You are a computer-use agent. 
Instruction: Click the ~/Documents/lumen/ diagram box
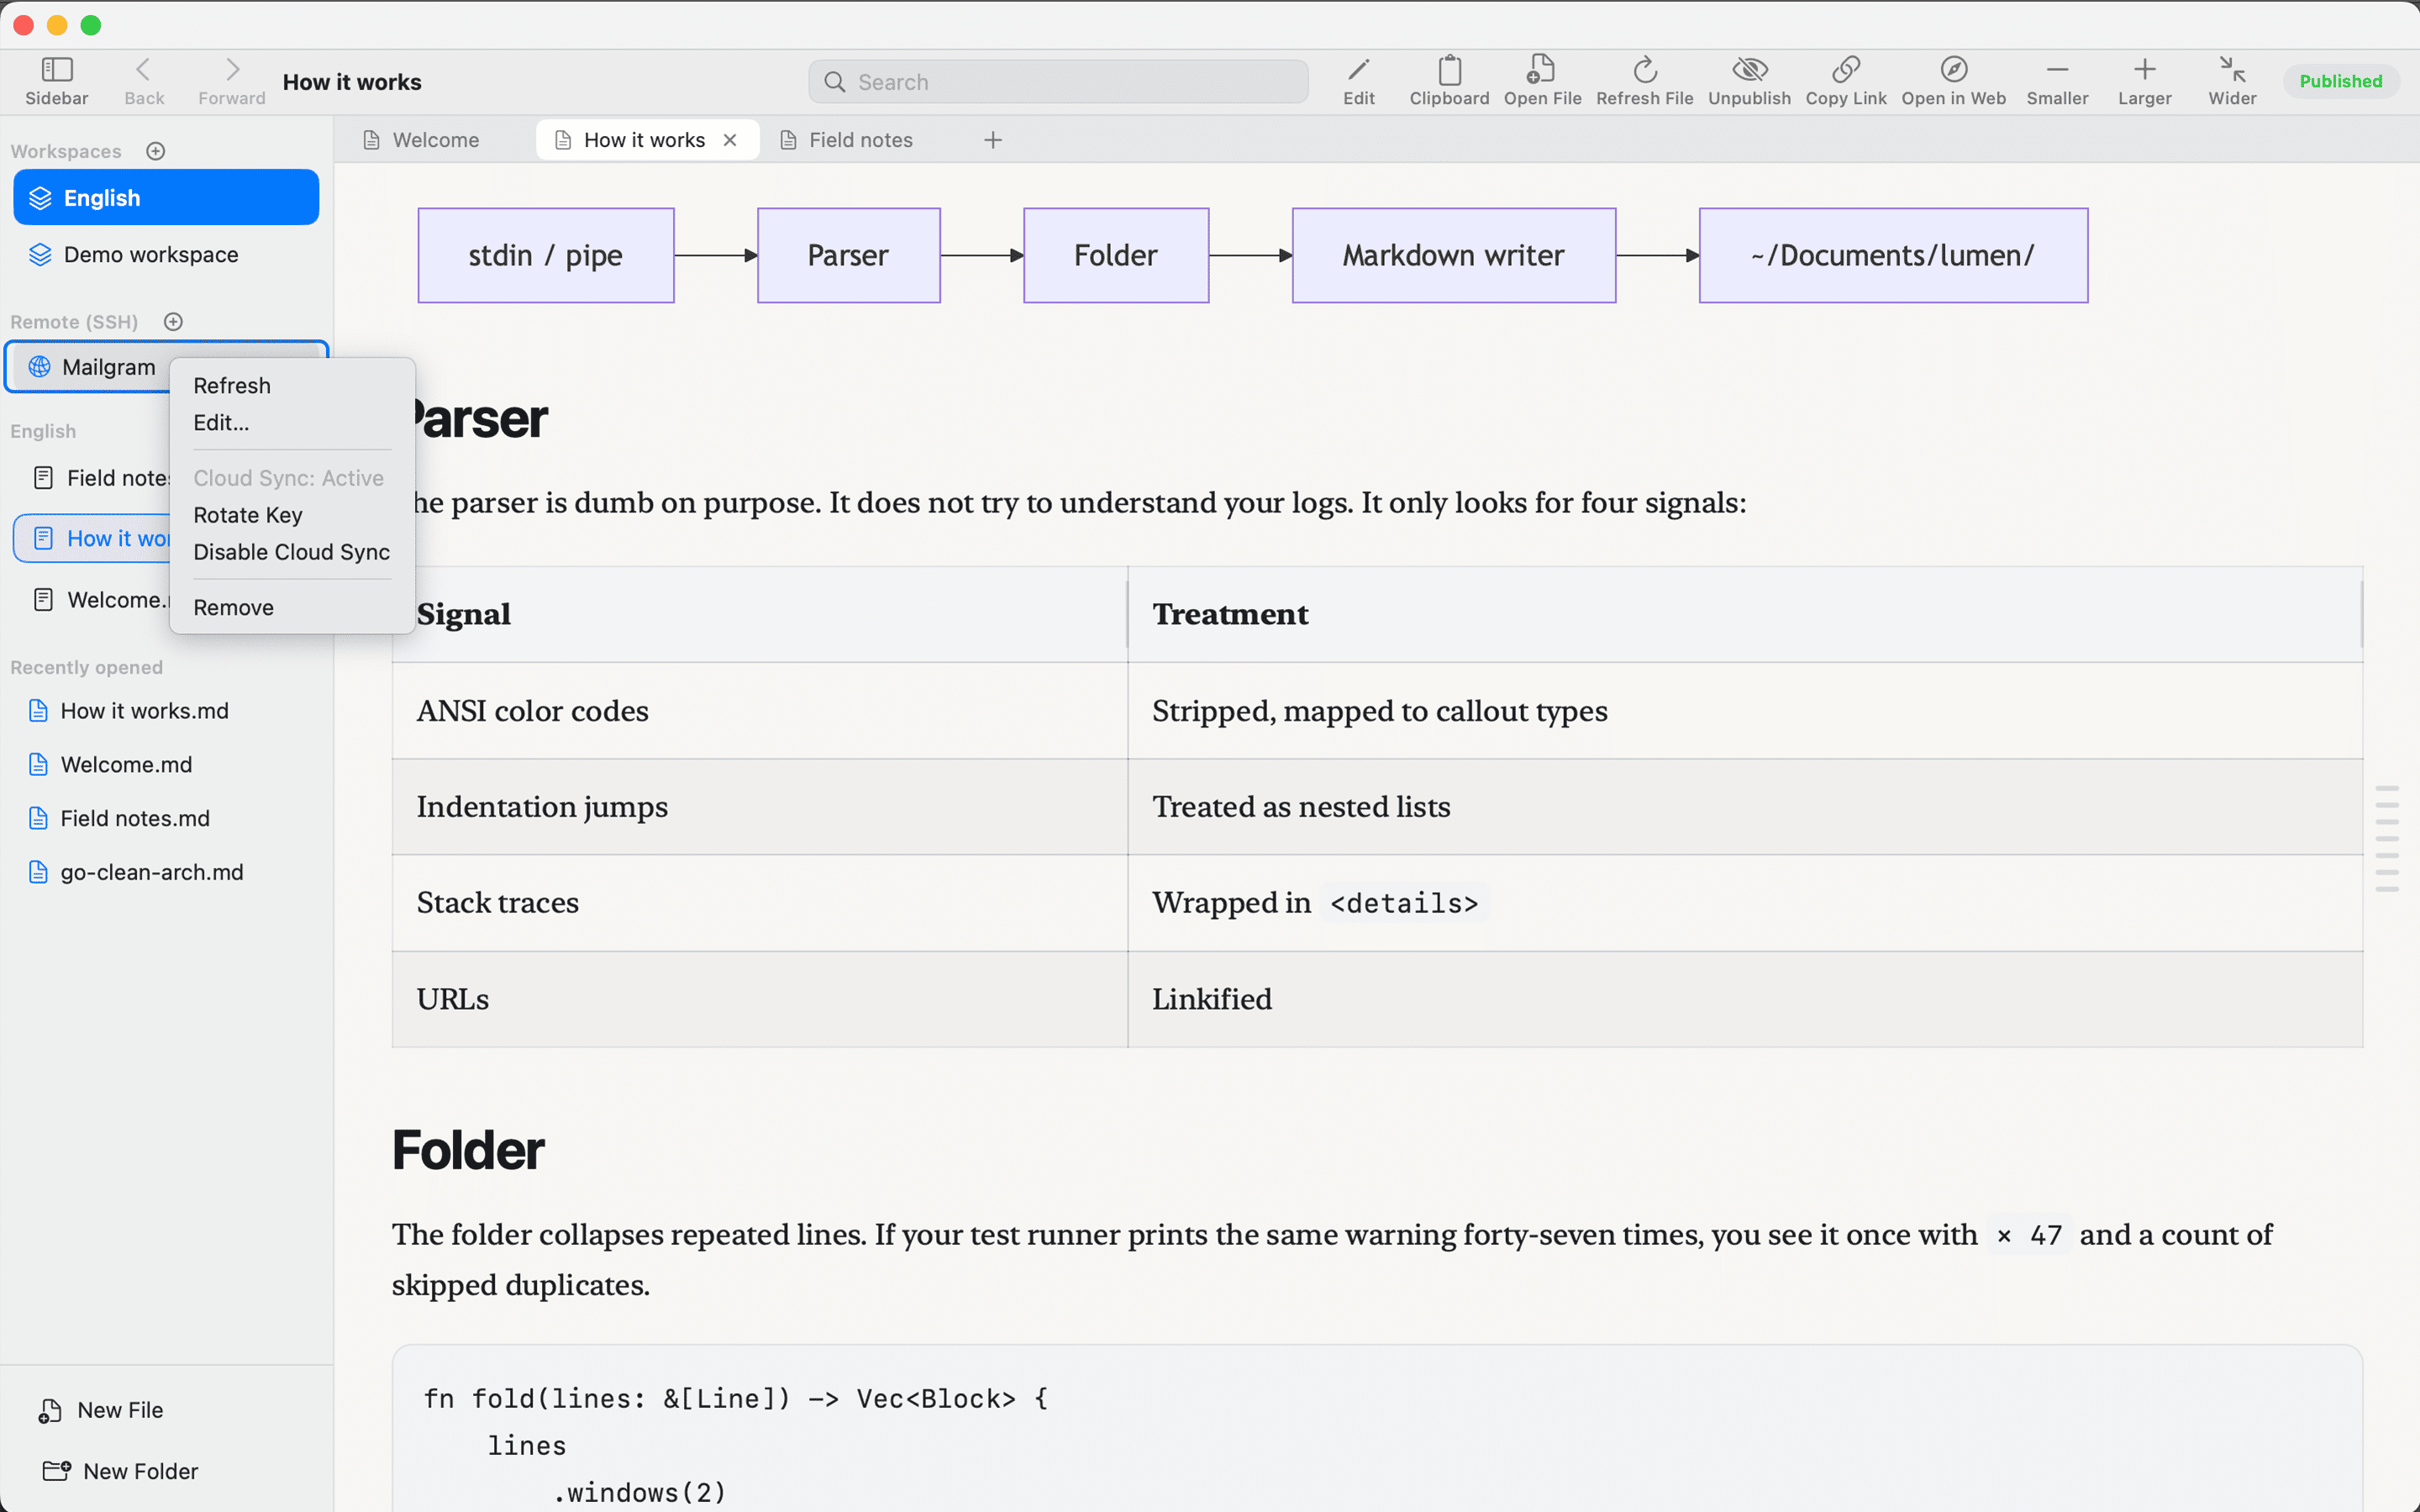coord(1893,255)
